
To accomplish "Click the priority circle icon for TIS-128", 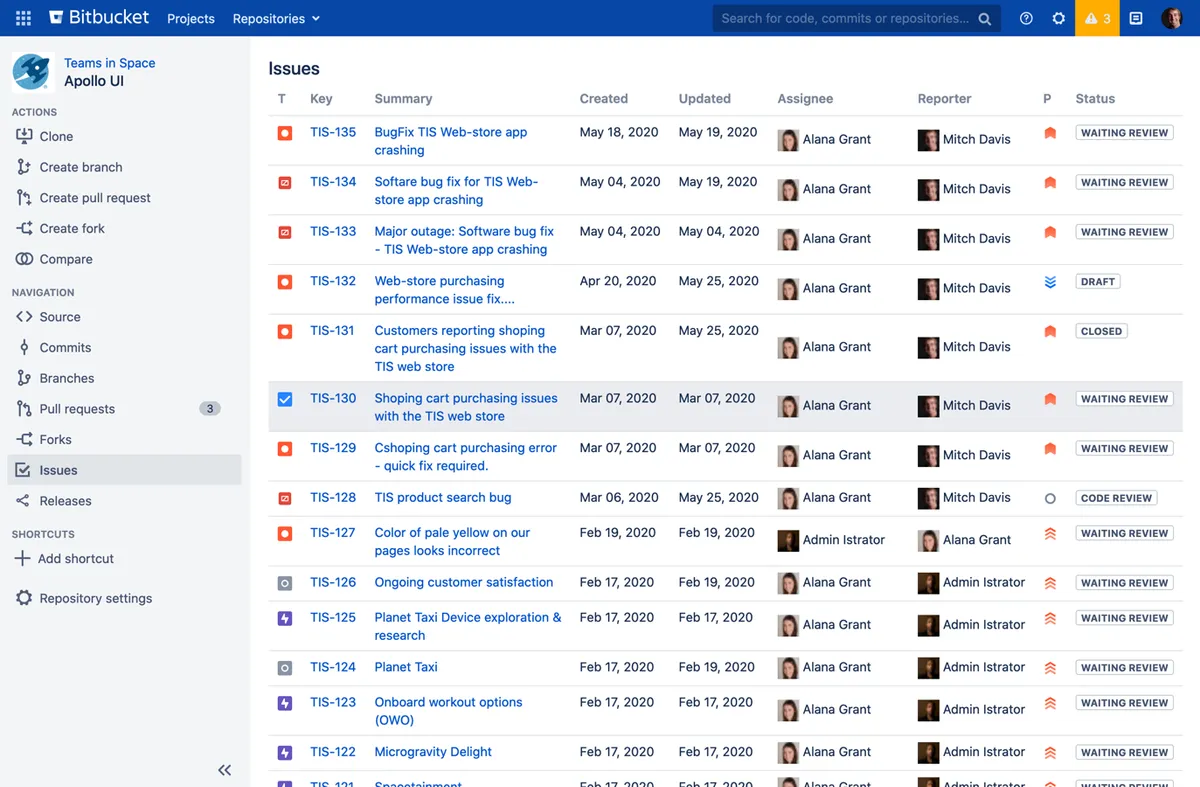I will coord(1050,498).
